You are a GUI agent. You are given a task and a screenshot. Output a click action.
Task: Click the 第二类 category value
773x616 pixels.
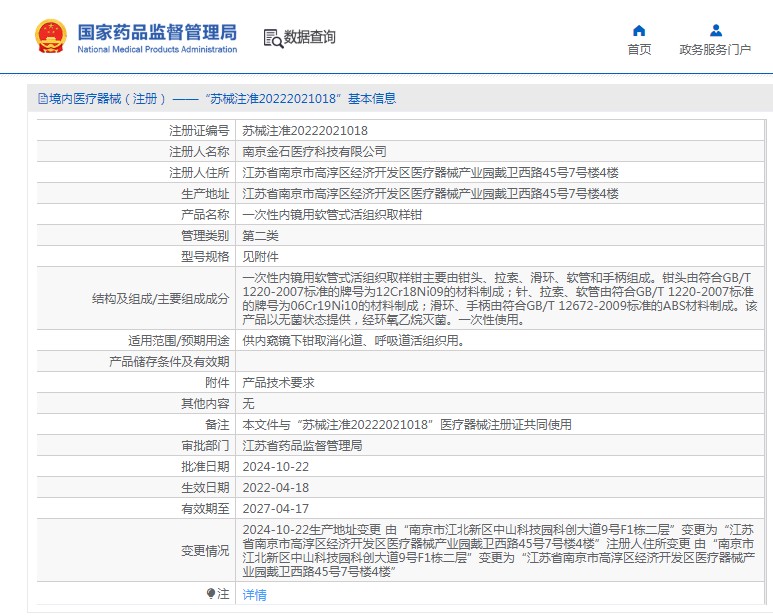[x=260, y=236]
